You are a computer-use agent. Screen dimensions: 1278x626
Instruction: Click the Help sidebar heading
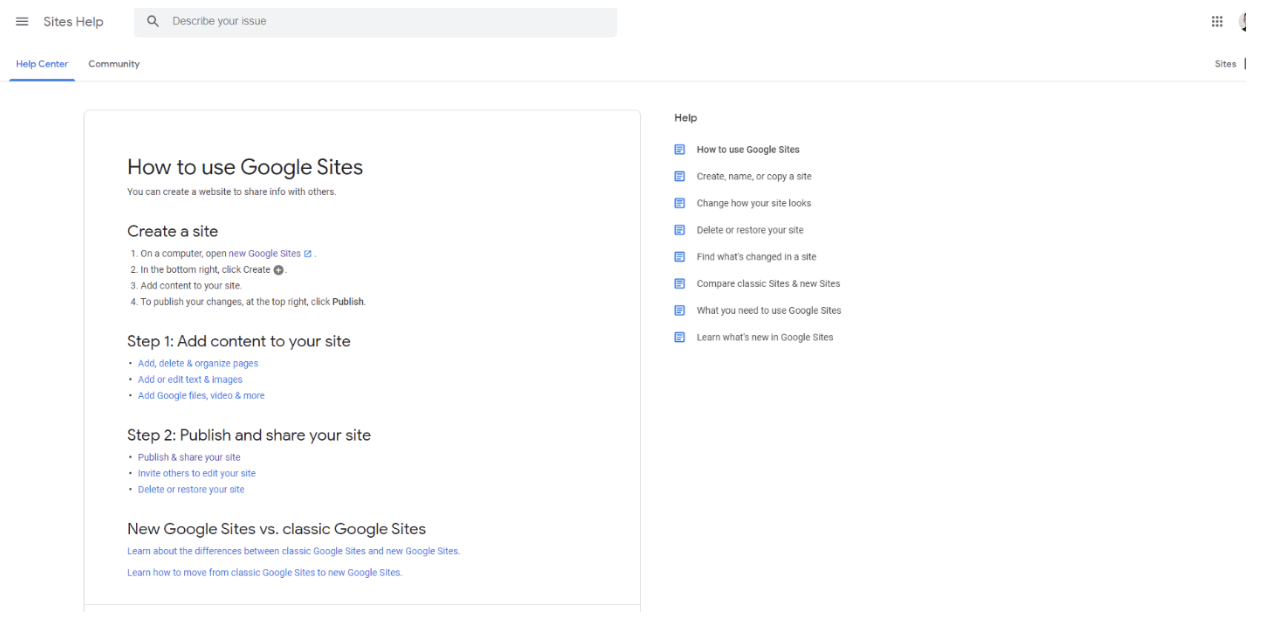click(x=685, y=118)
